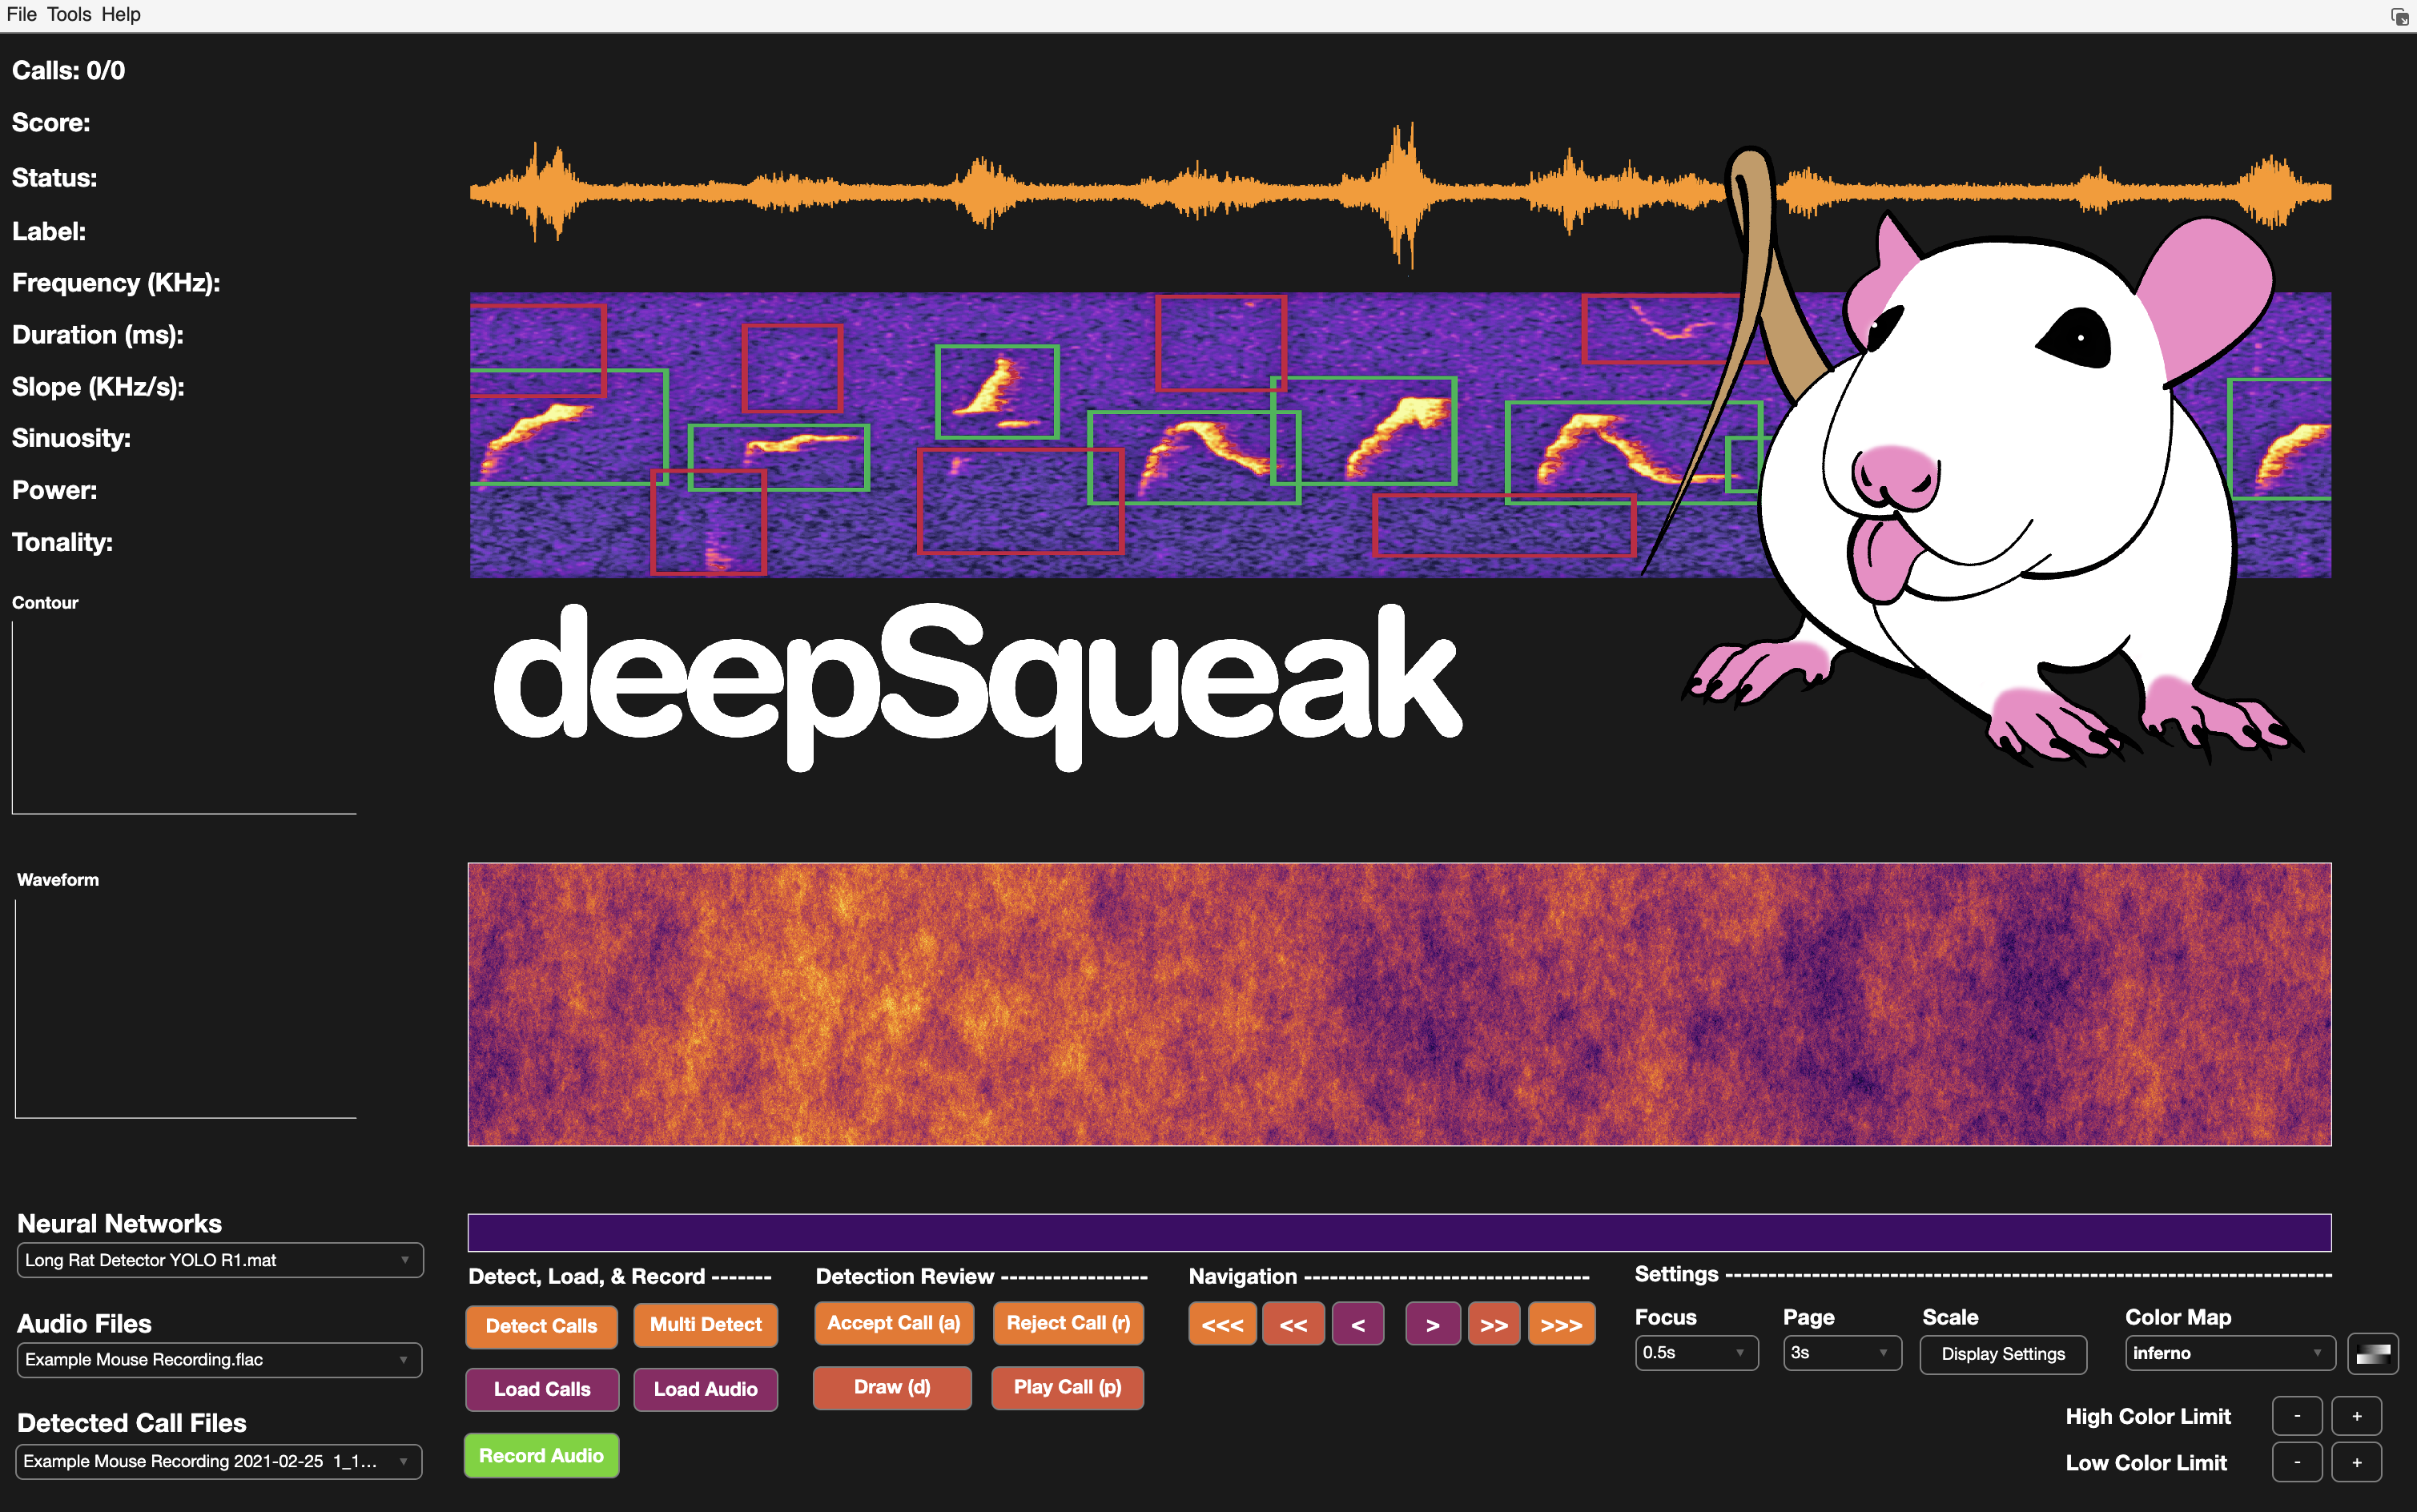Click the Multi Detect button
Image resolution: width=2417 pixels, height=1512 pixels.
click(x=706, y=1325)
